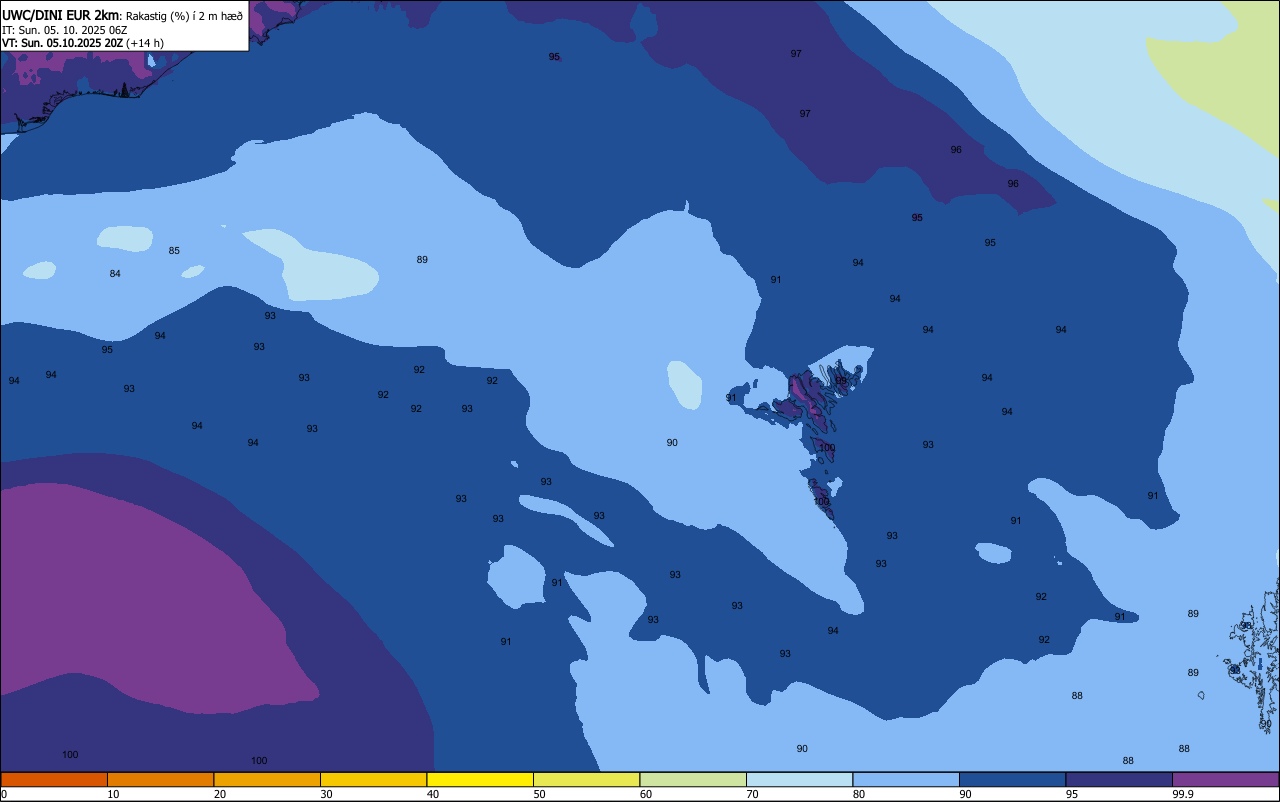Click the 99.9 tick label in the legend
The image size is (1280, 802).
tap(1184, 794)
